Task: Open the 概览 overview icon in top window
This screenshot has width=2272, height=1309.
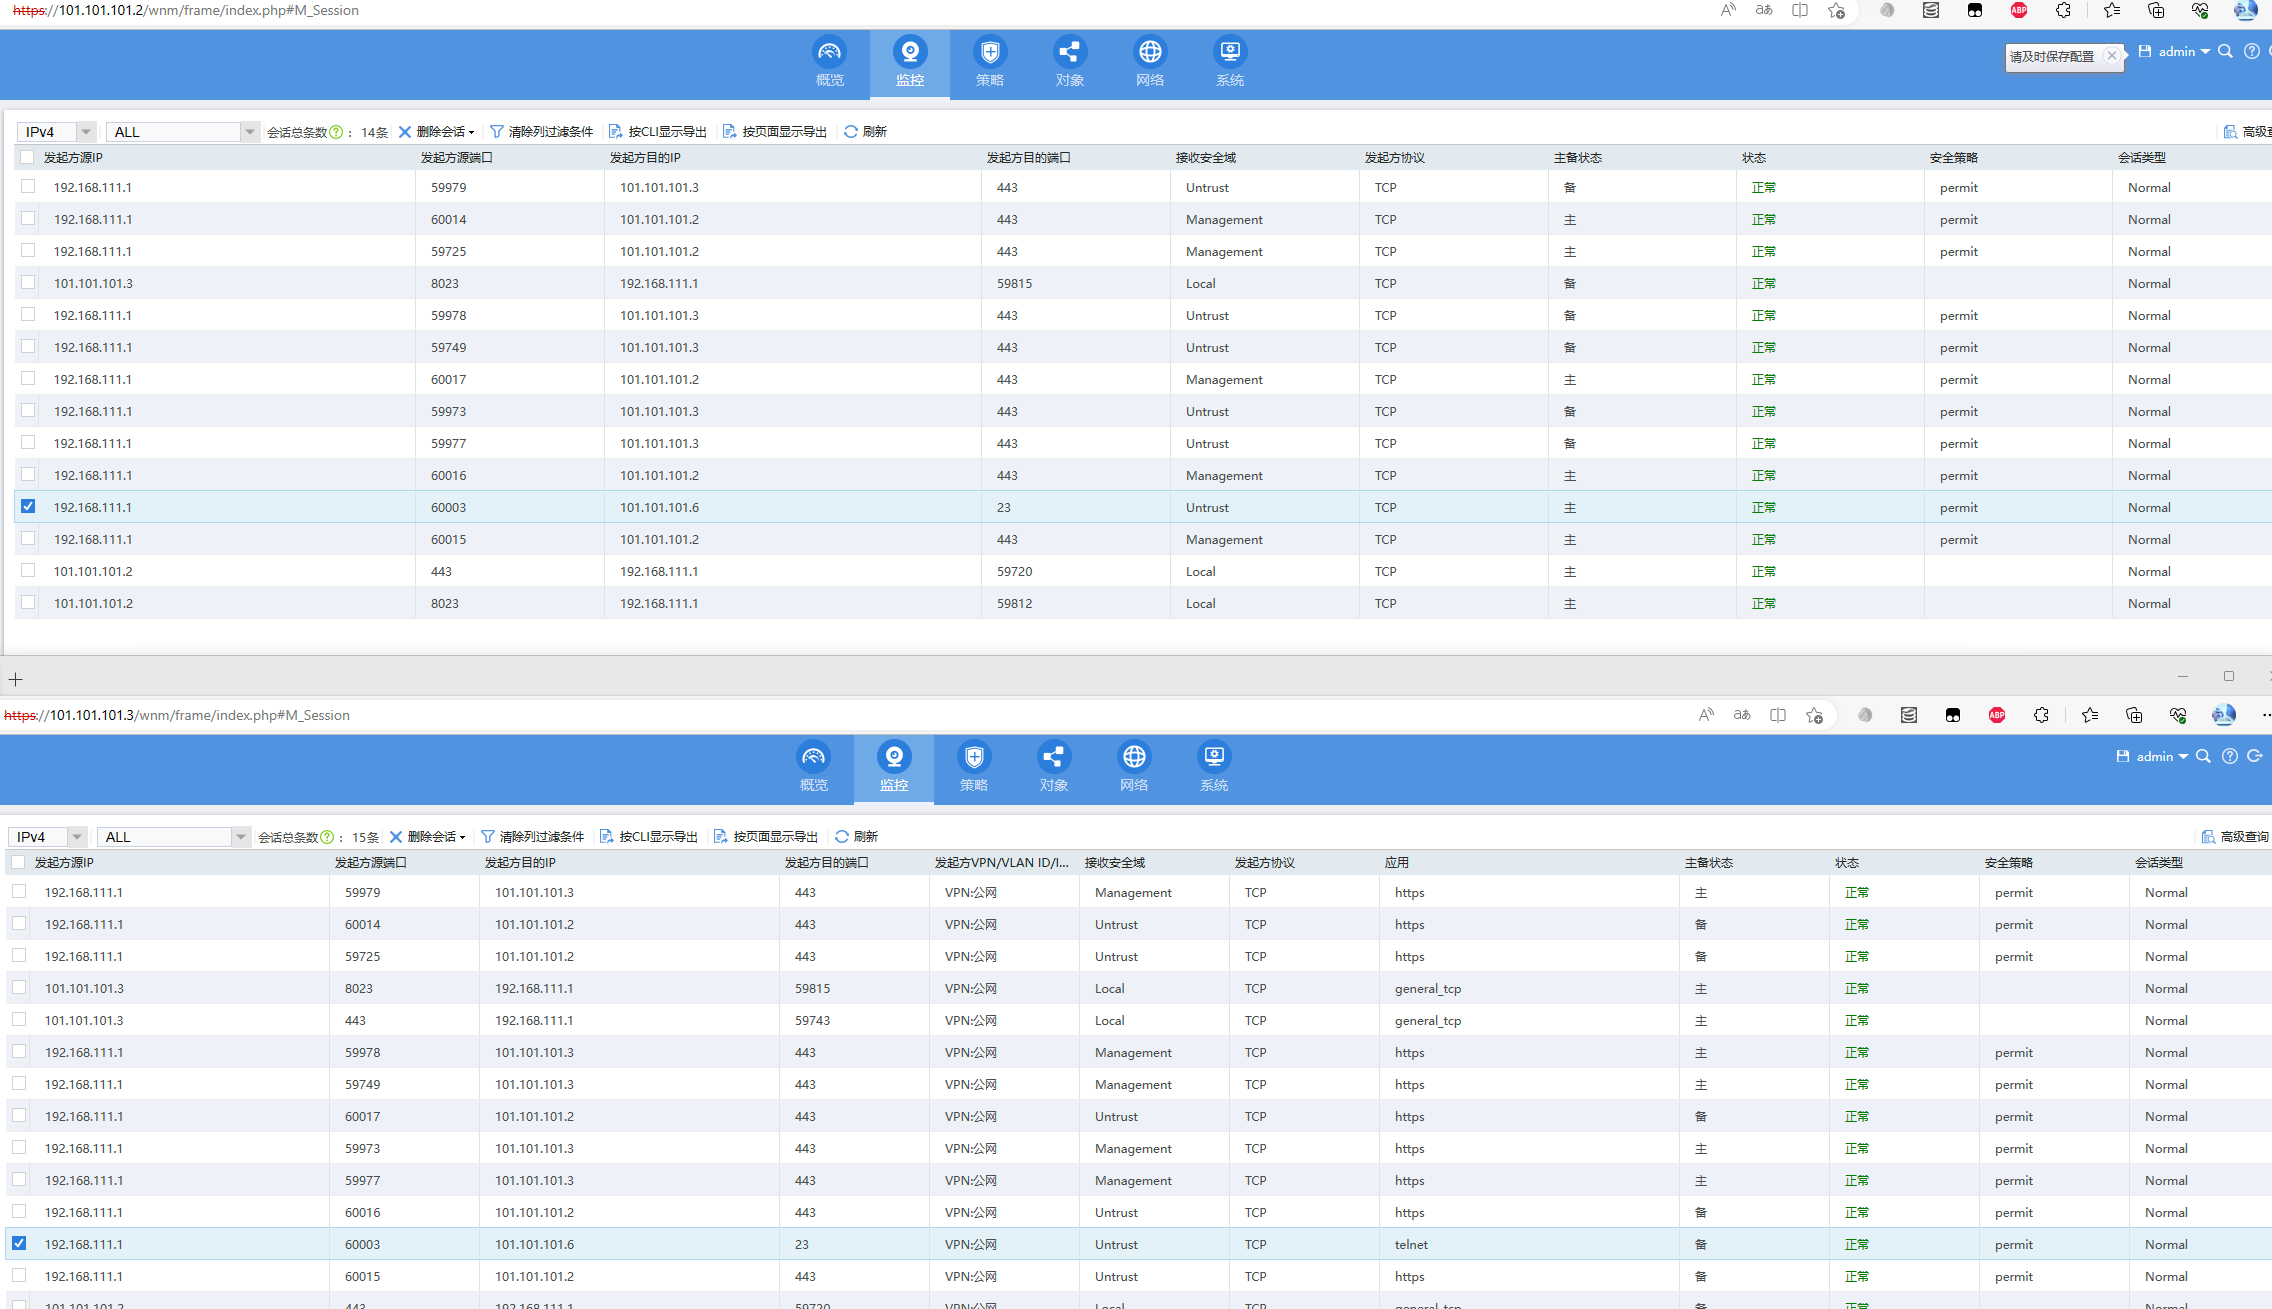Action: click(829, 53)
